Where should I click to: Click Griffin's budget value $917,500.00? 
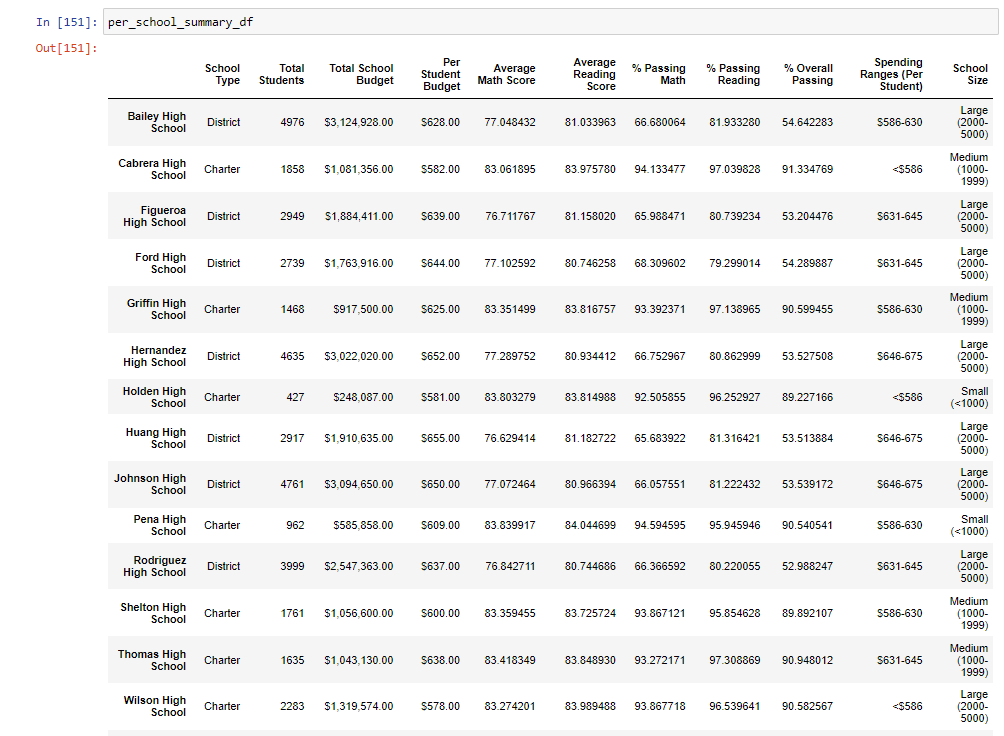tap(363, 309)
